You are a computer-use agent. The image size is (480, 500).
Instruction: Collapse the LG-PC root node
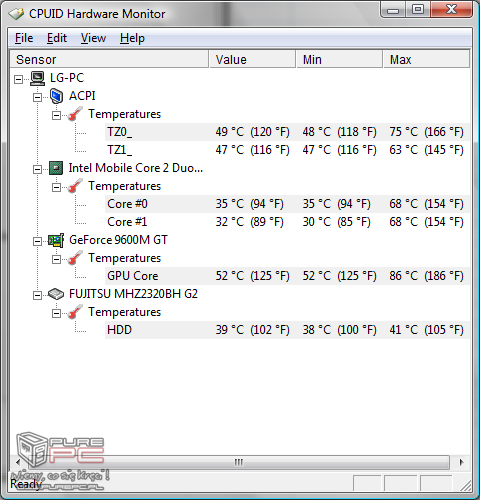(18, 79)
